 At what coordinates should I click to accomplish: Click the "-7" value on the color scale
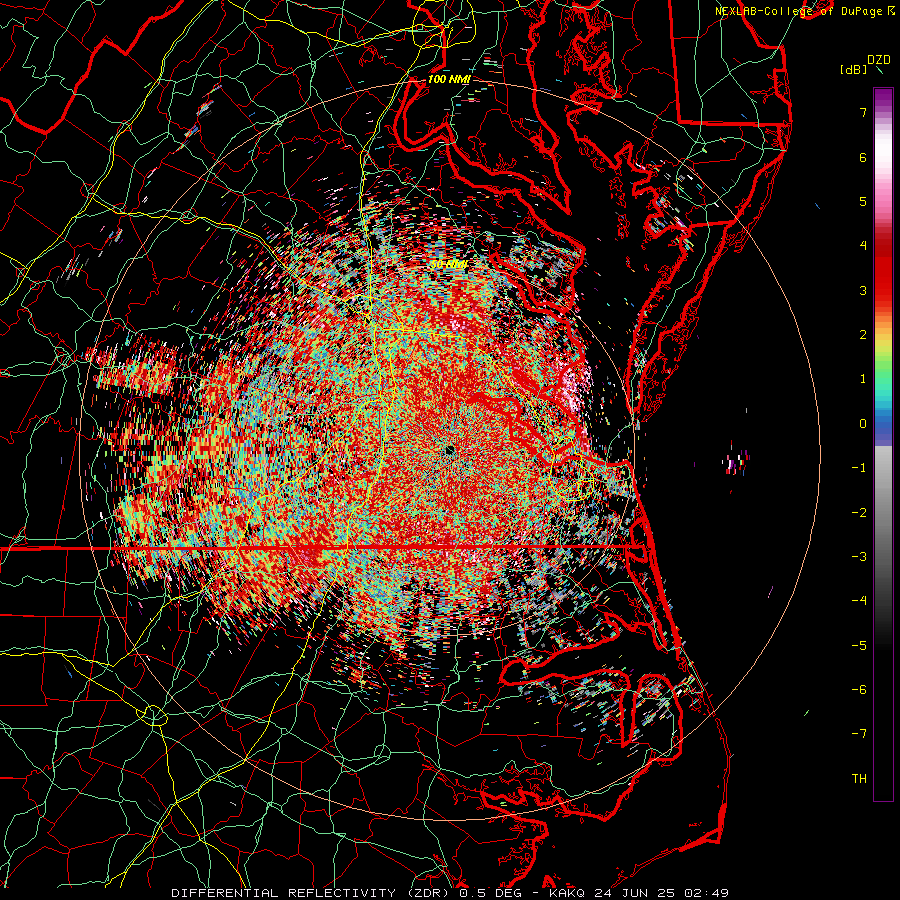click(x=859, y=734)
